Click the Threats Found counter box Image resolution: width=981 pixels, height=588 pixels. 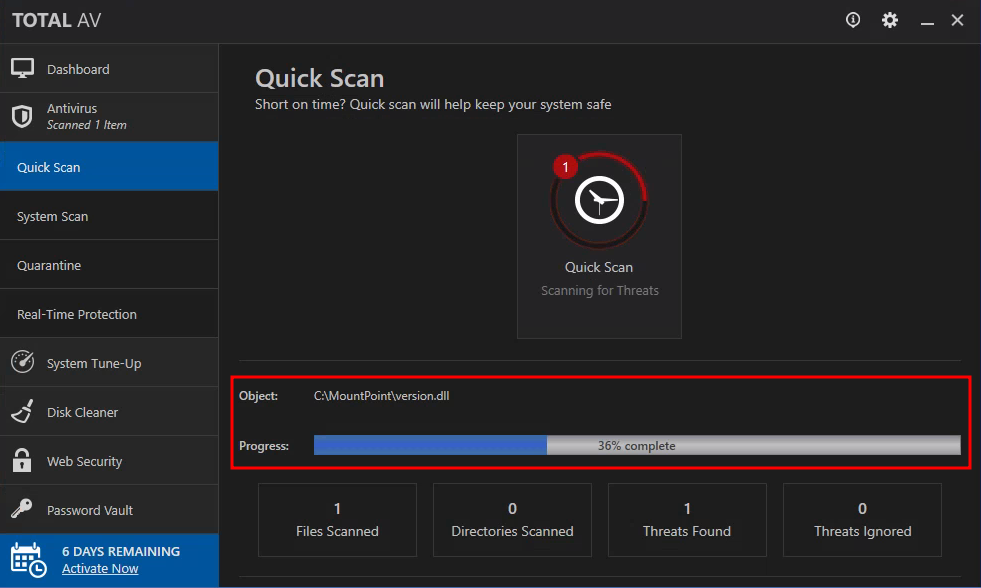tap(687, 520)
